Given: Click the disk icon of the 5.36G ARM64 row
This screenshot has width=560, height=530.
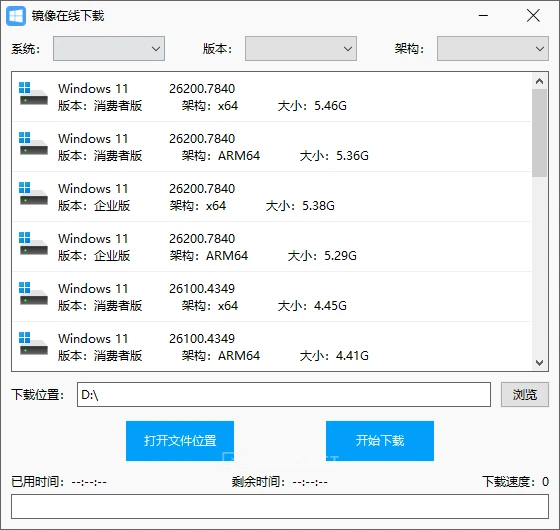Looking at the screenshot, I should coord(33,143).
